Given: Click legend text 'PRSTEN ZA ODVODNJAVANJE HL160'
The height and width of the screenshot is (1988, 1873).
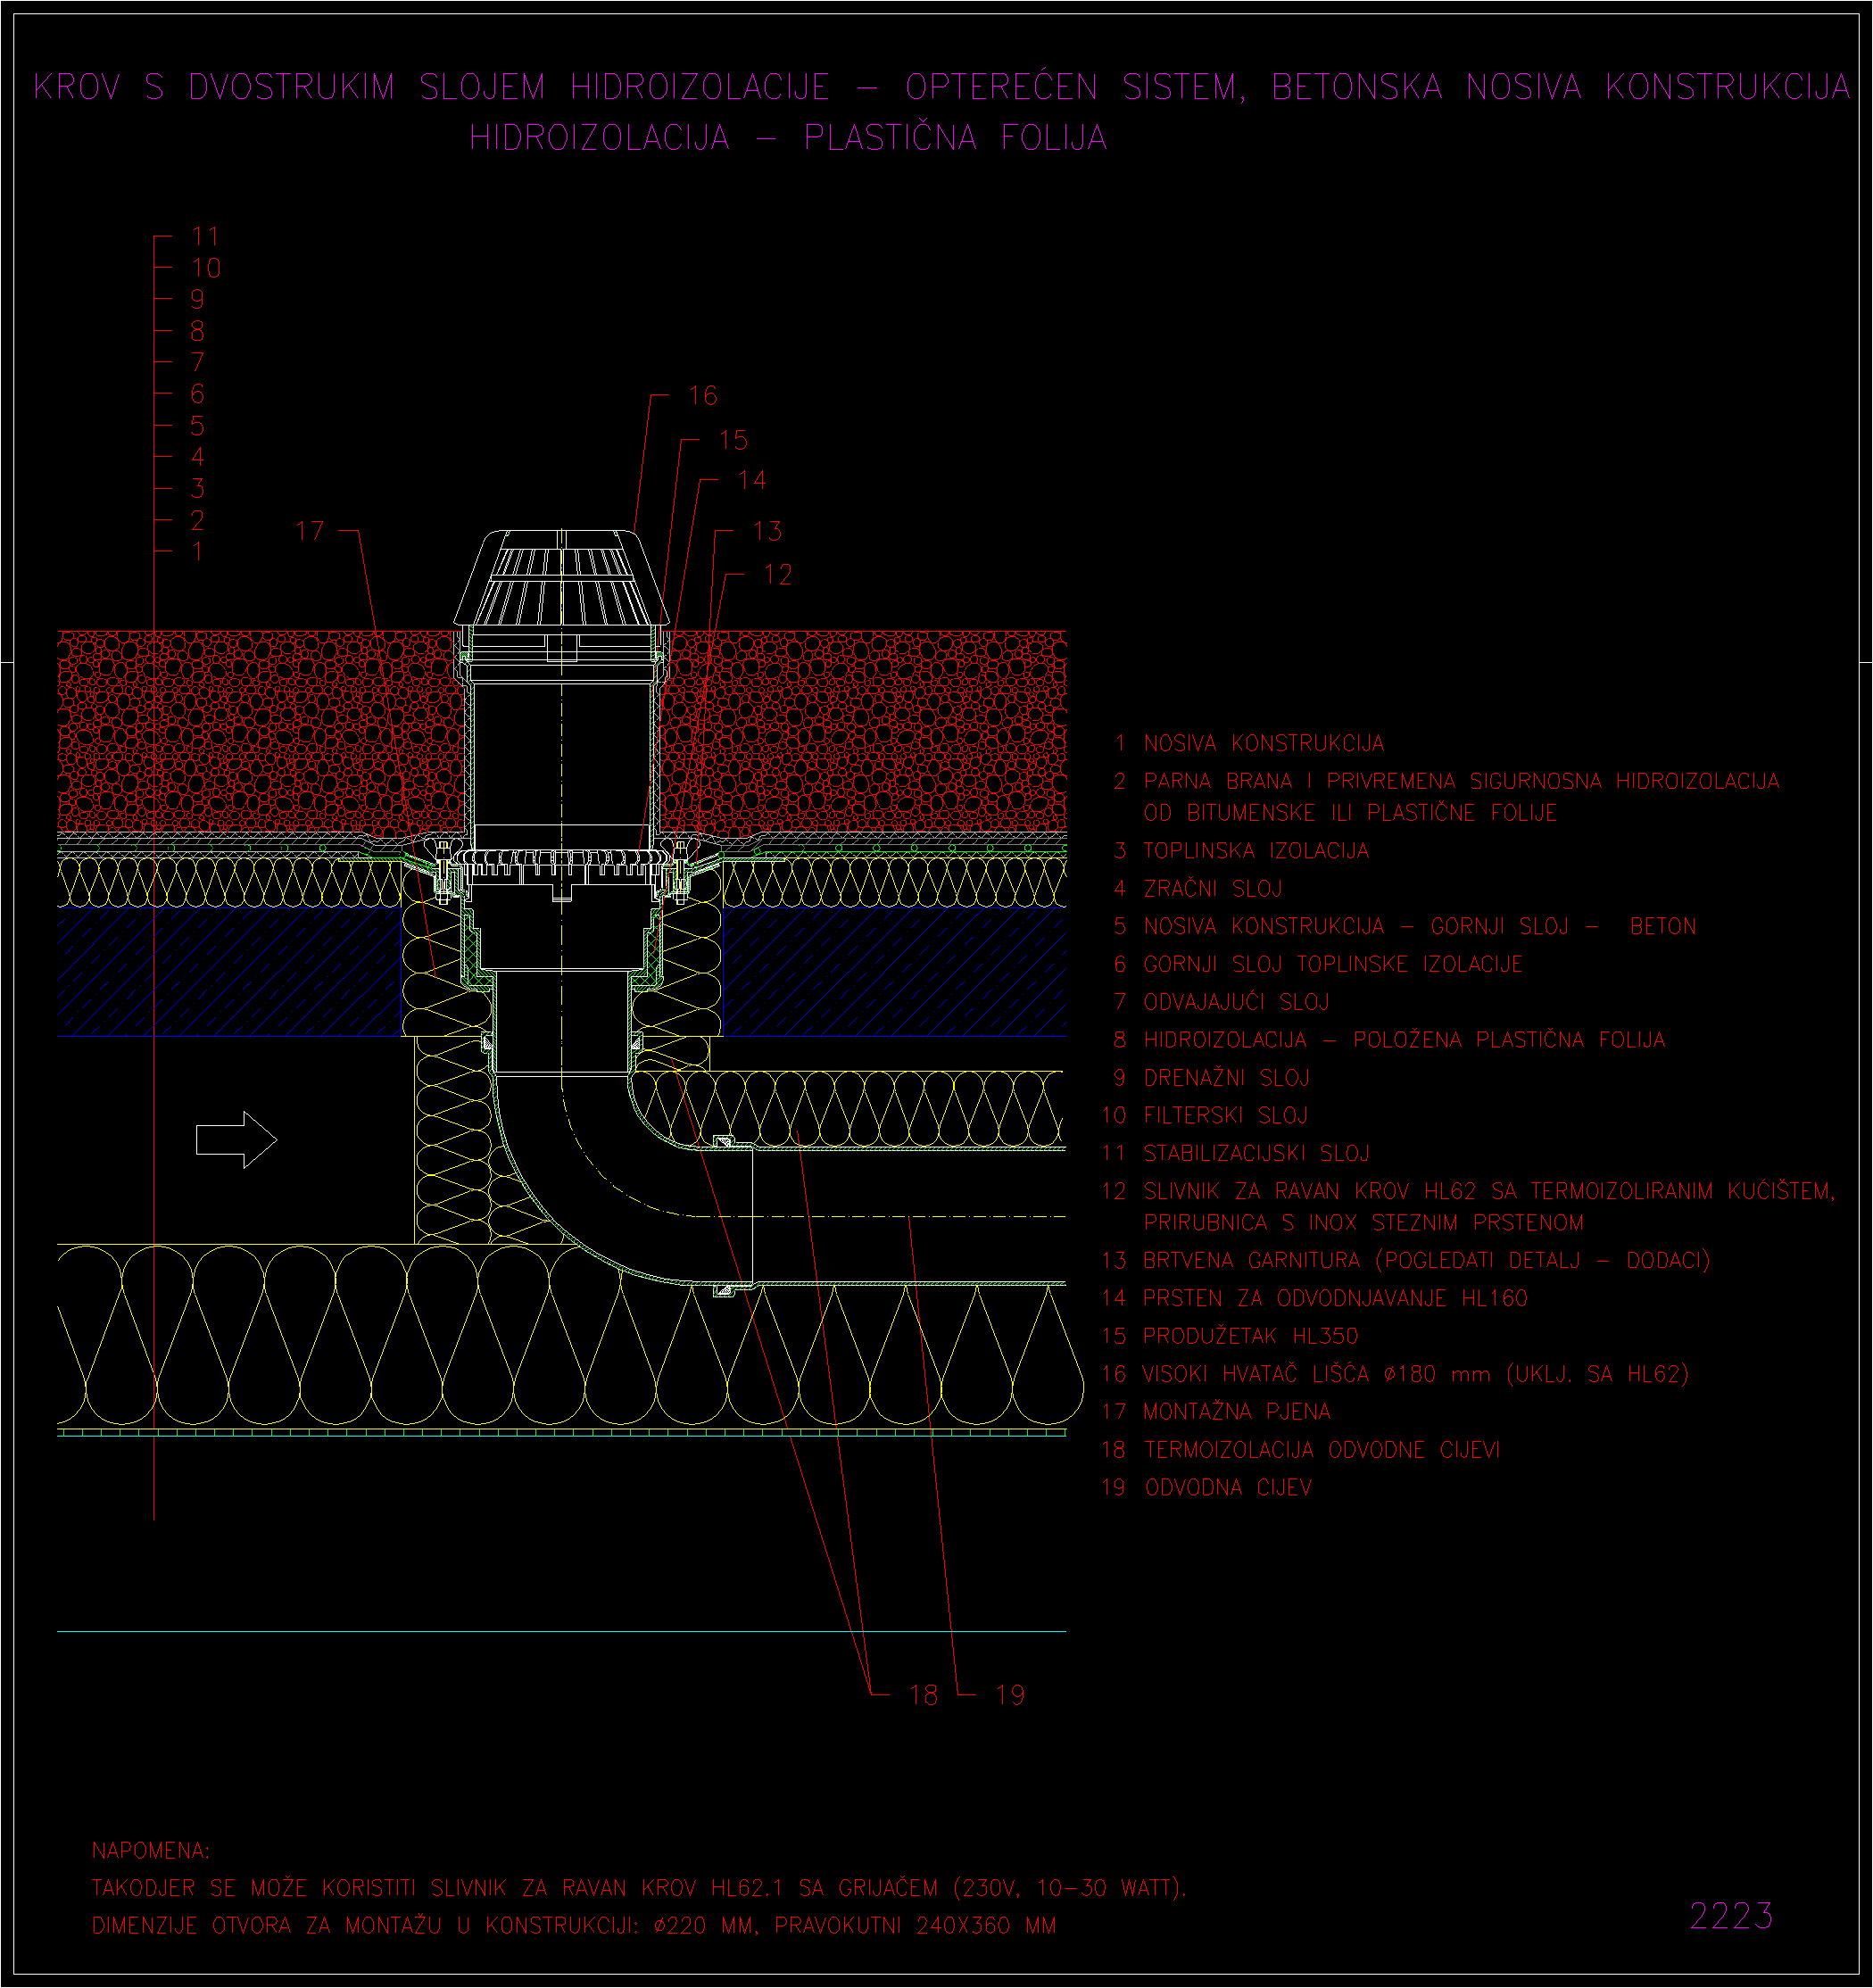Looking at the screenshot, I should point(1336,1298).
